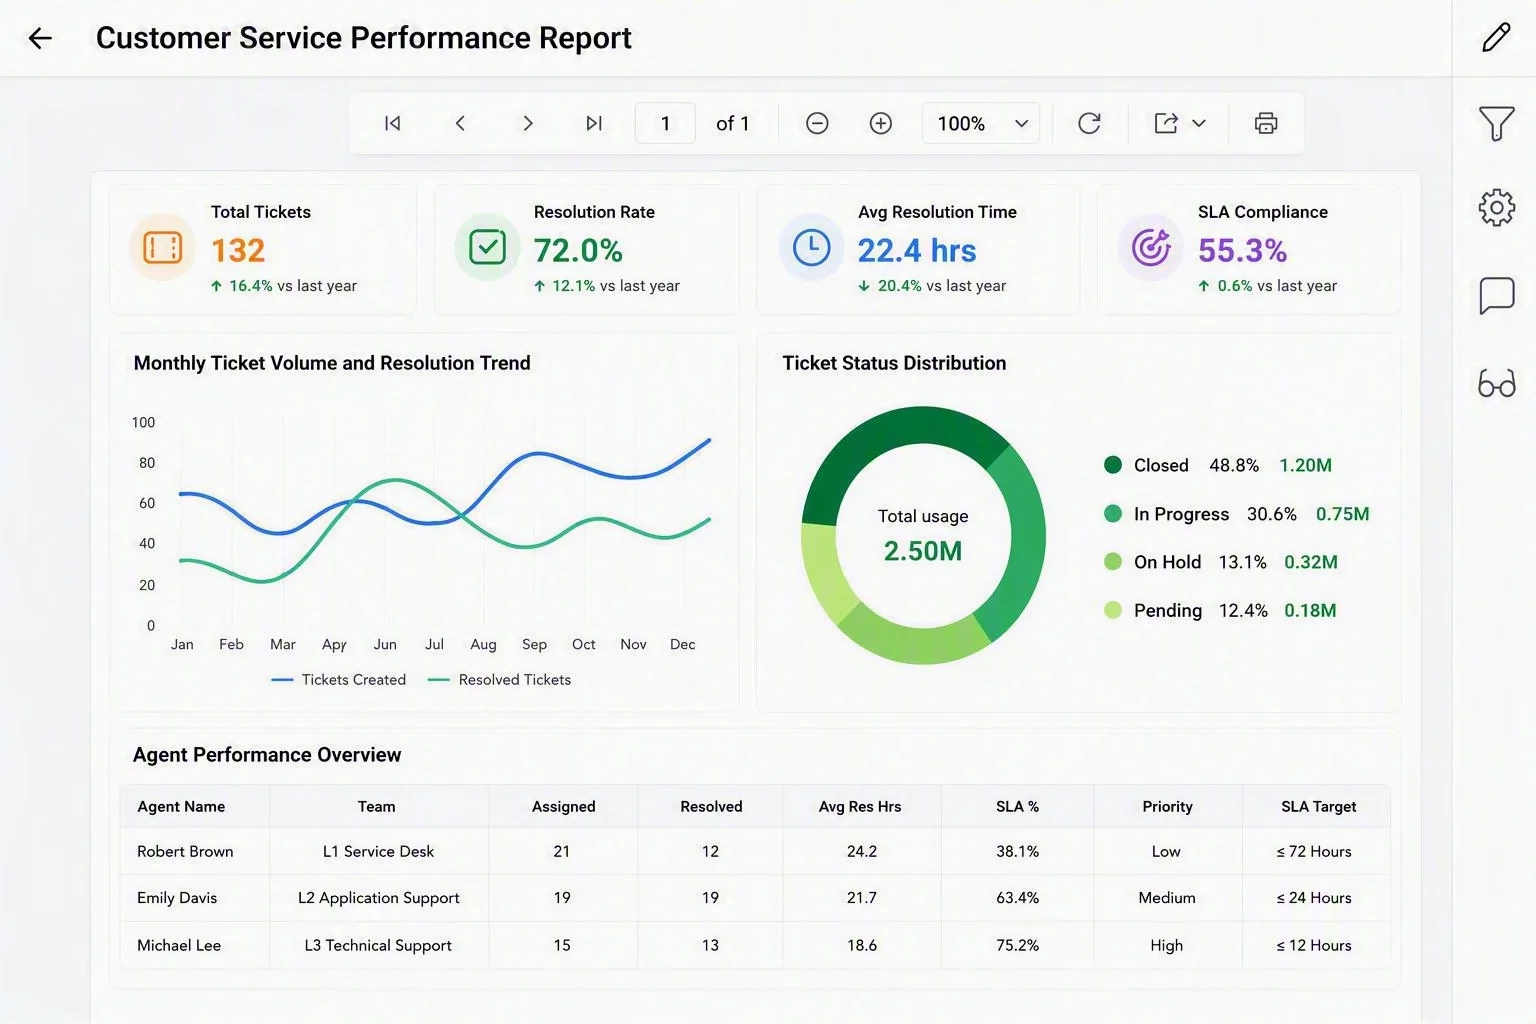Zoom out with the minus icon
1536x1024 pixels.
click(x=817, y=123)
